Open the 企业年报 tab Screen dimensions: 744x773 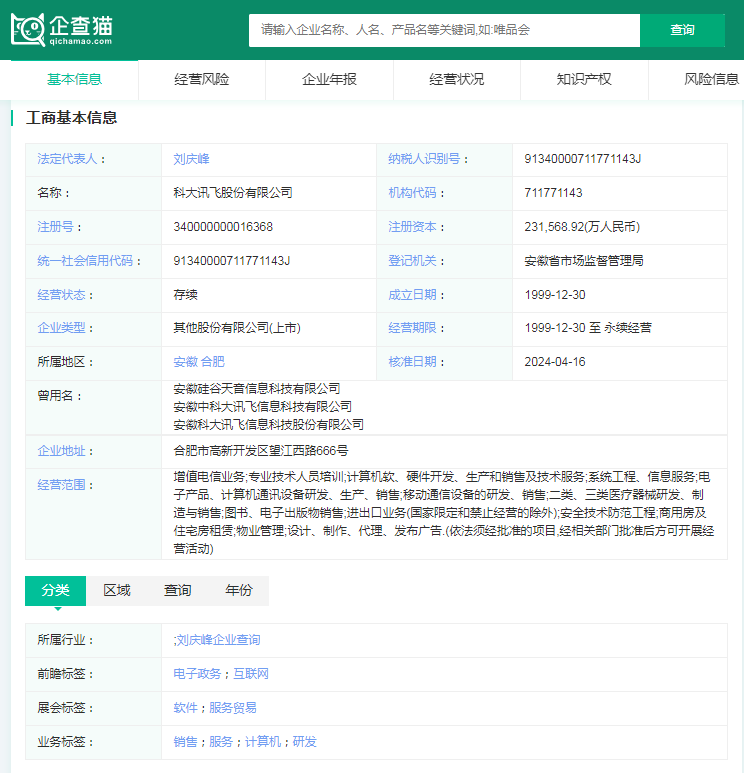pos(329,79)
